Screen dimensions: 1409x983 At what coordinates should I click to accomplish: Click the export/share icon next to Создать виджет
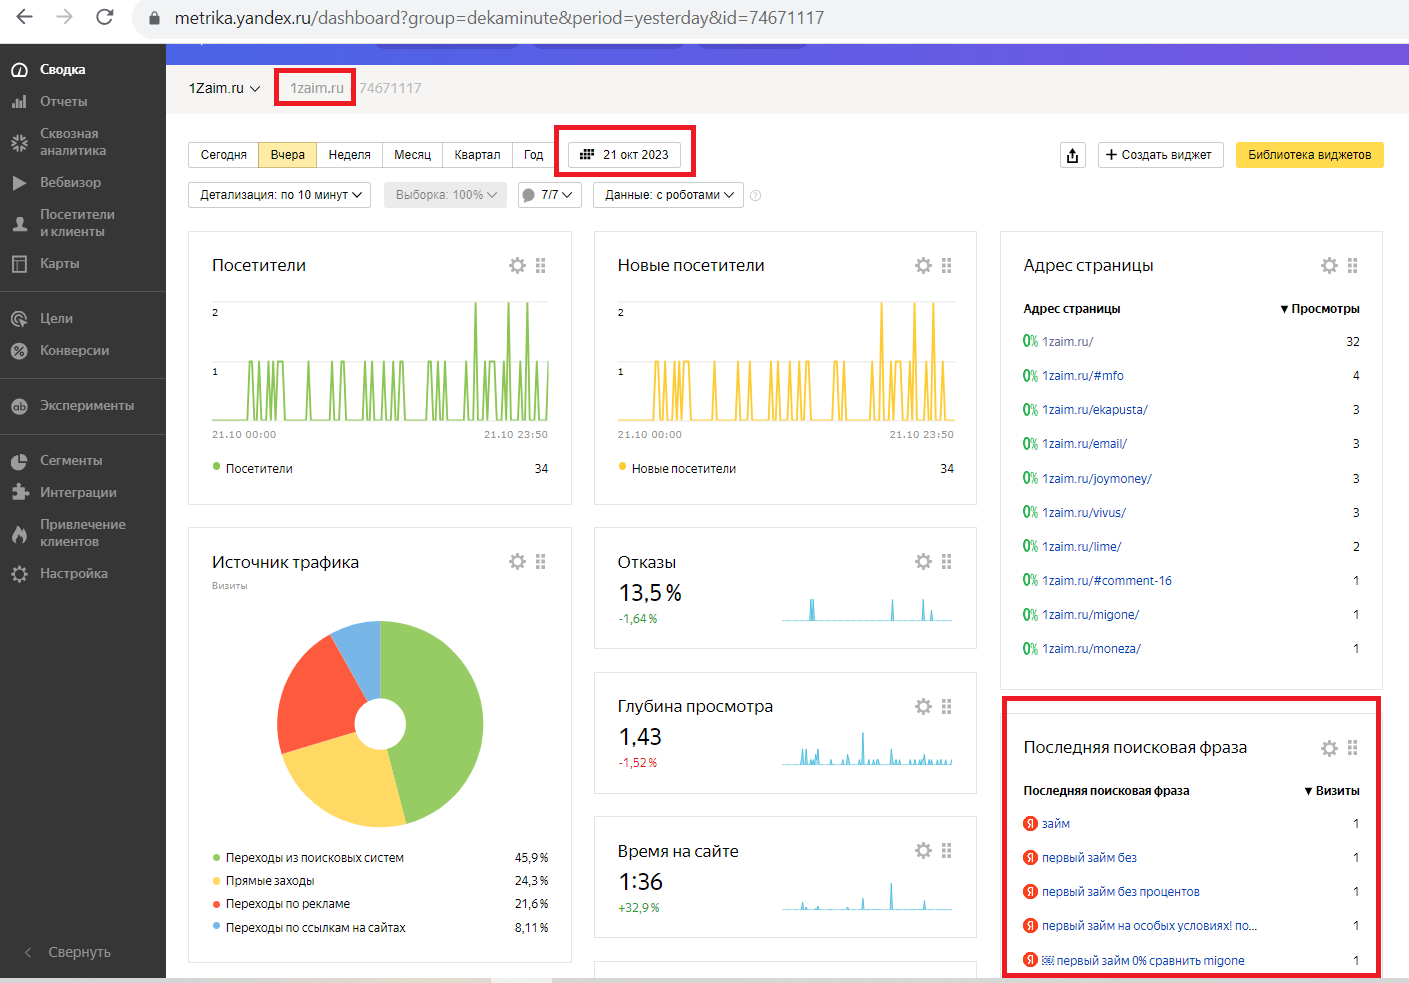pyautogui.click(x=1072, y=155)
